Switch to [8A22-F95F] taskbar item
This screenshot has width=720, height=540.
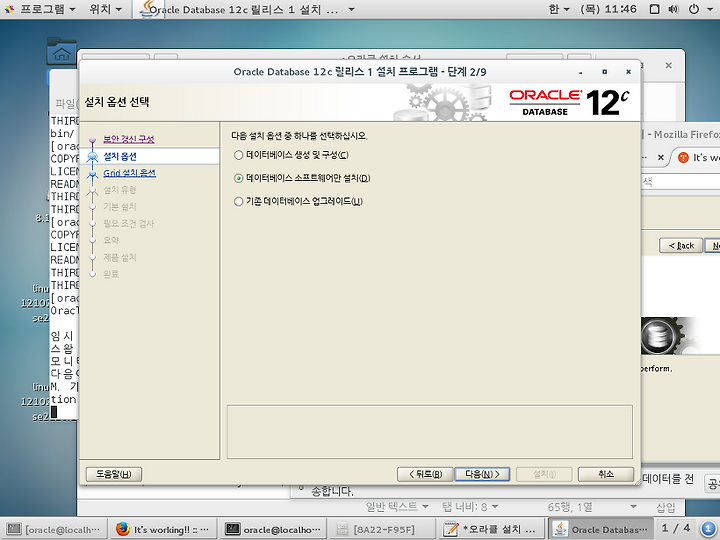383,529
